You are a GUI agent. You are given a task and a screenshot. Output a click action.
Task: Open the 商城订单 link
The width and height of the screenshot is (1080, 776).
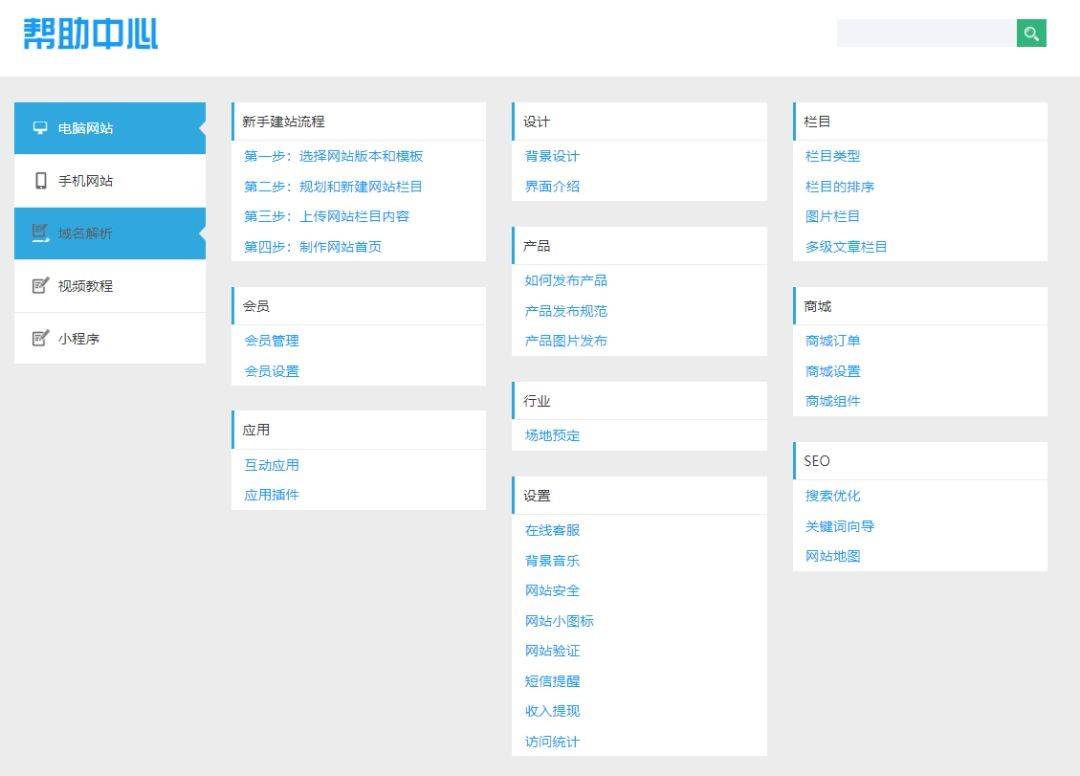pos(833,341)
